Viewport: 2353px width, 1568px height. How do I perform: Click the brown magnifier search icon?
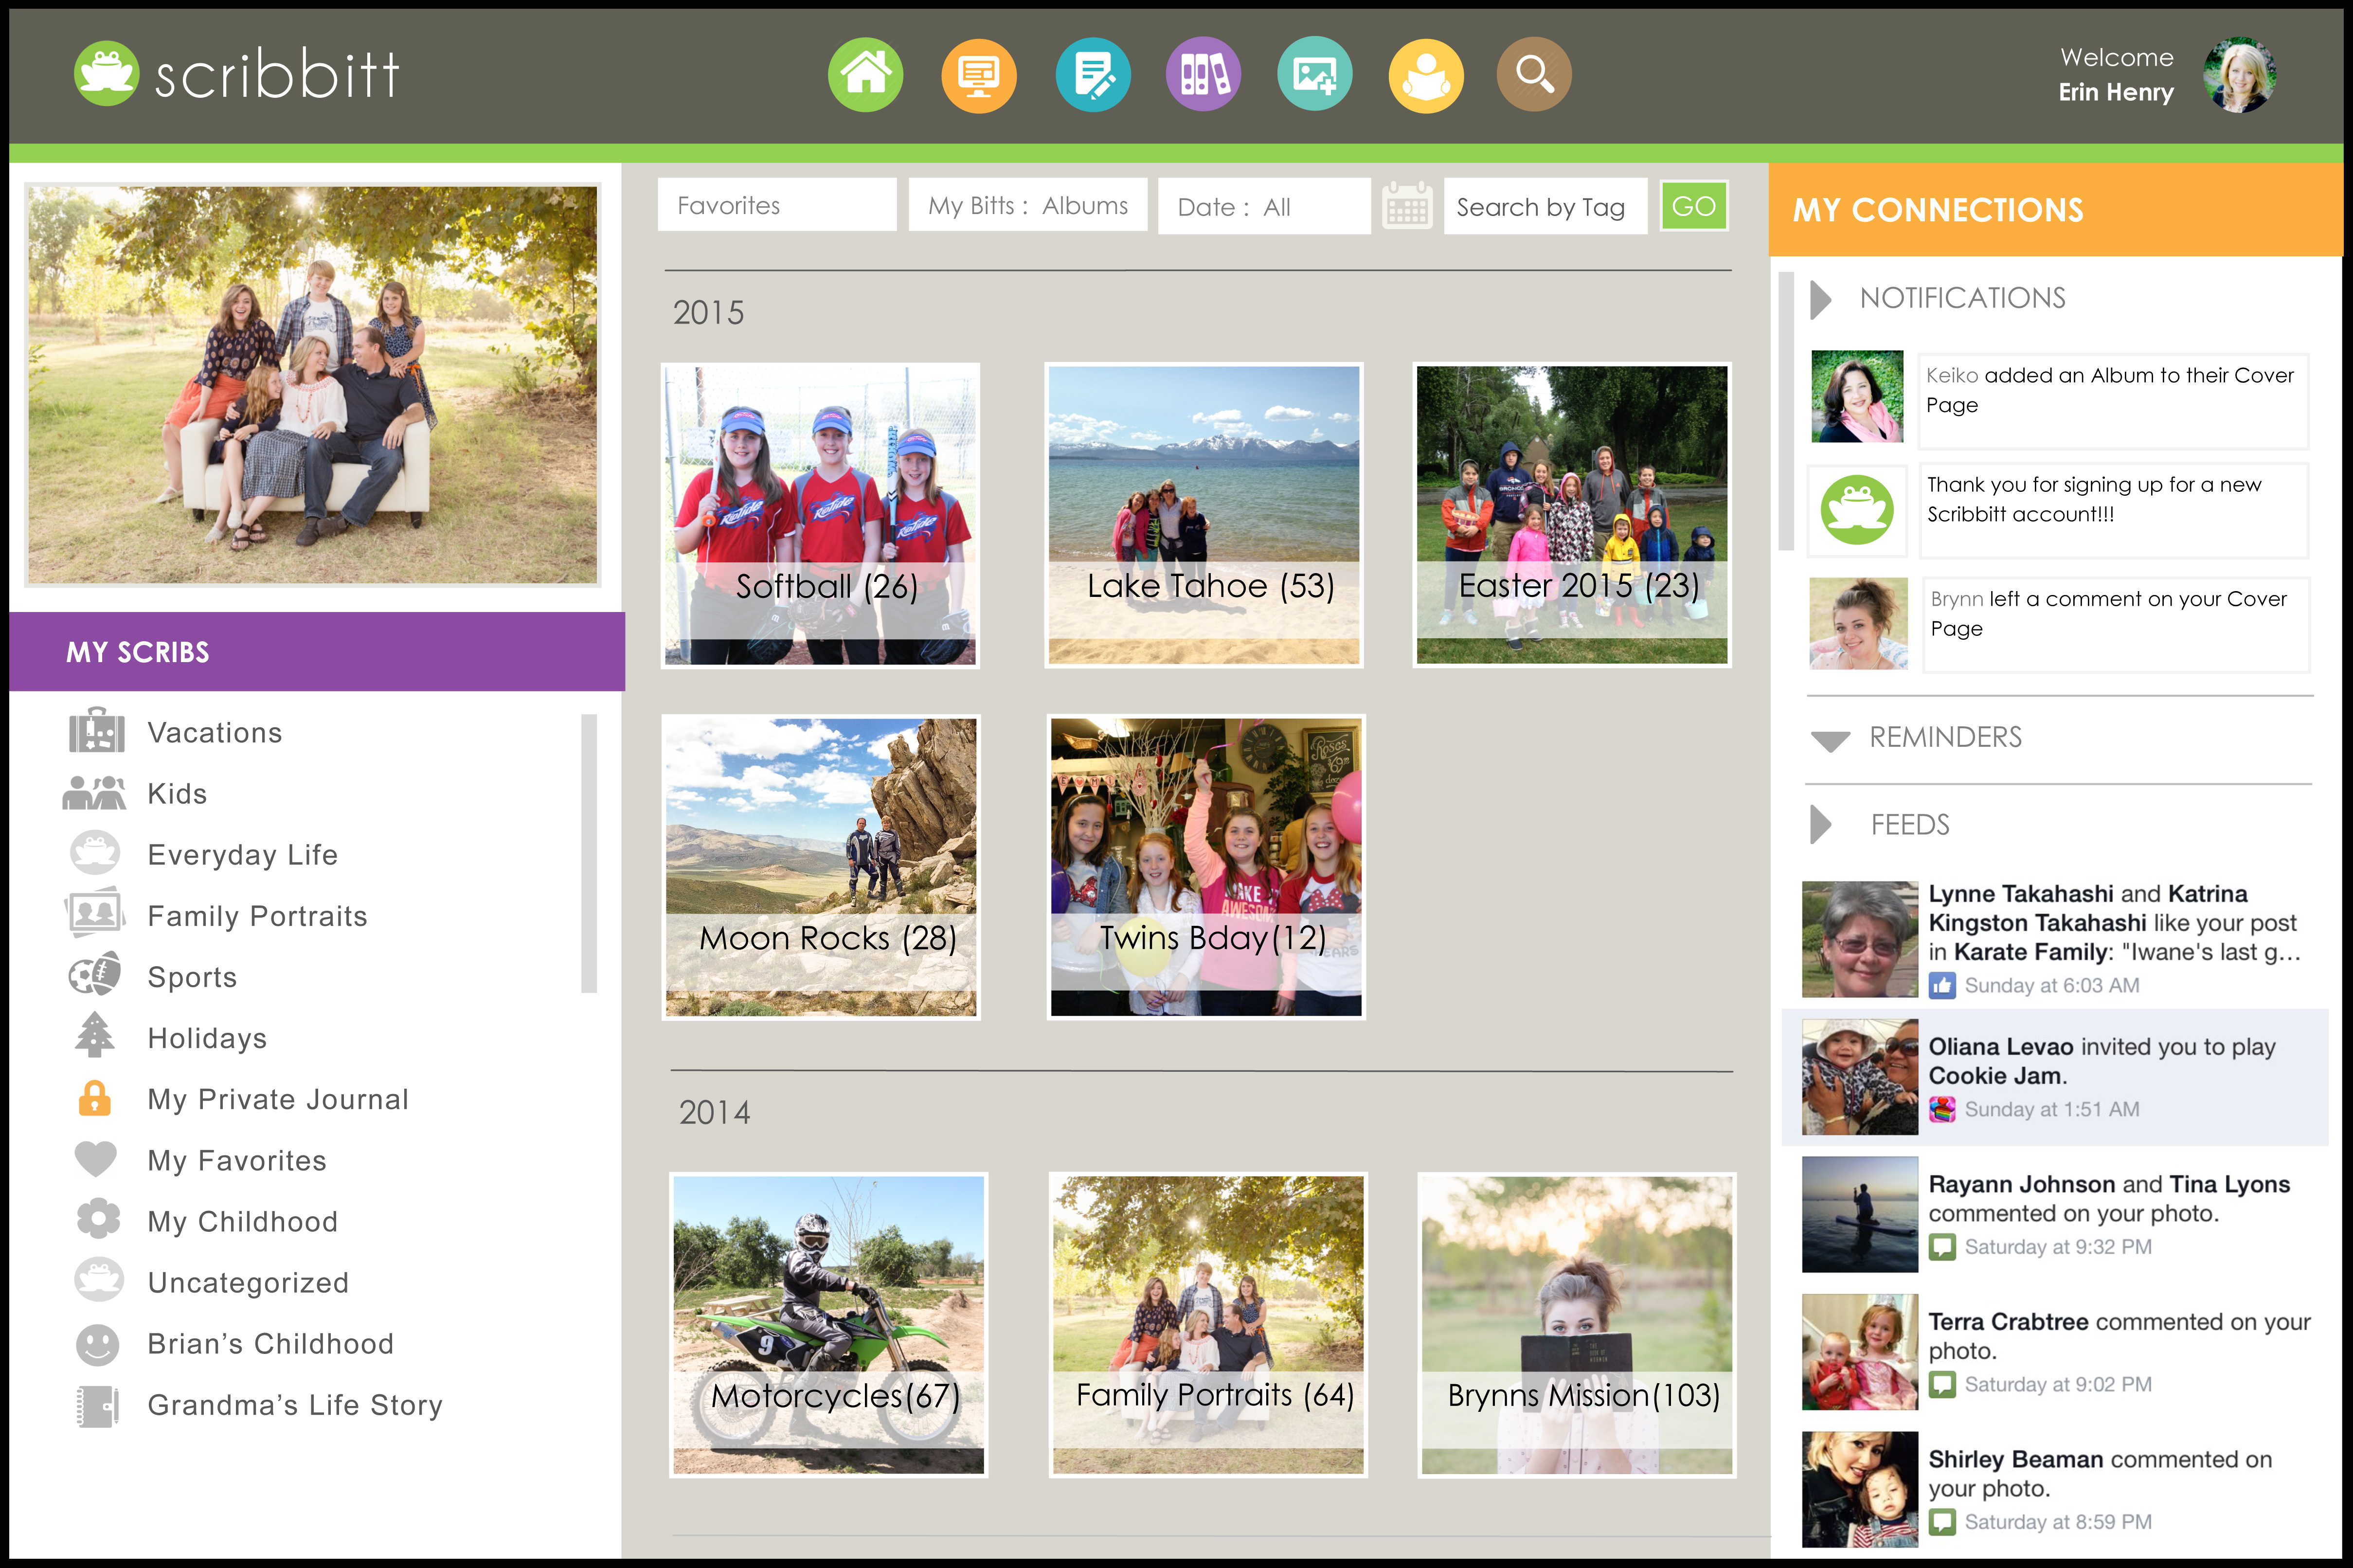1534,75
